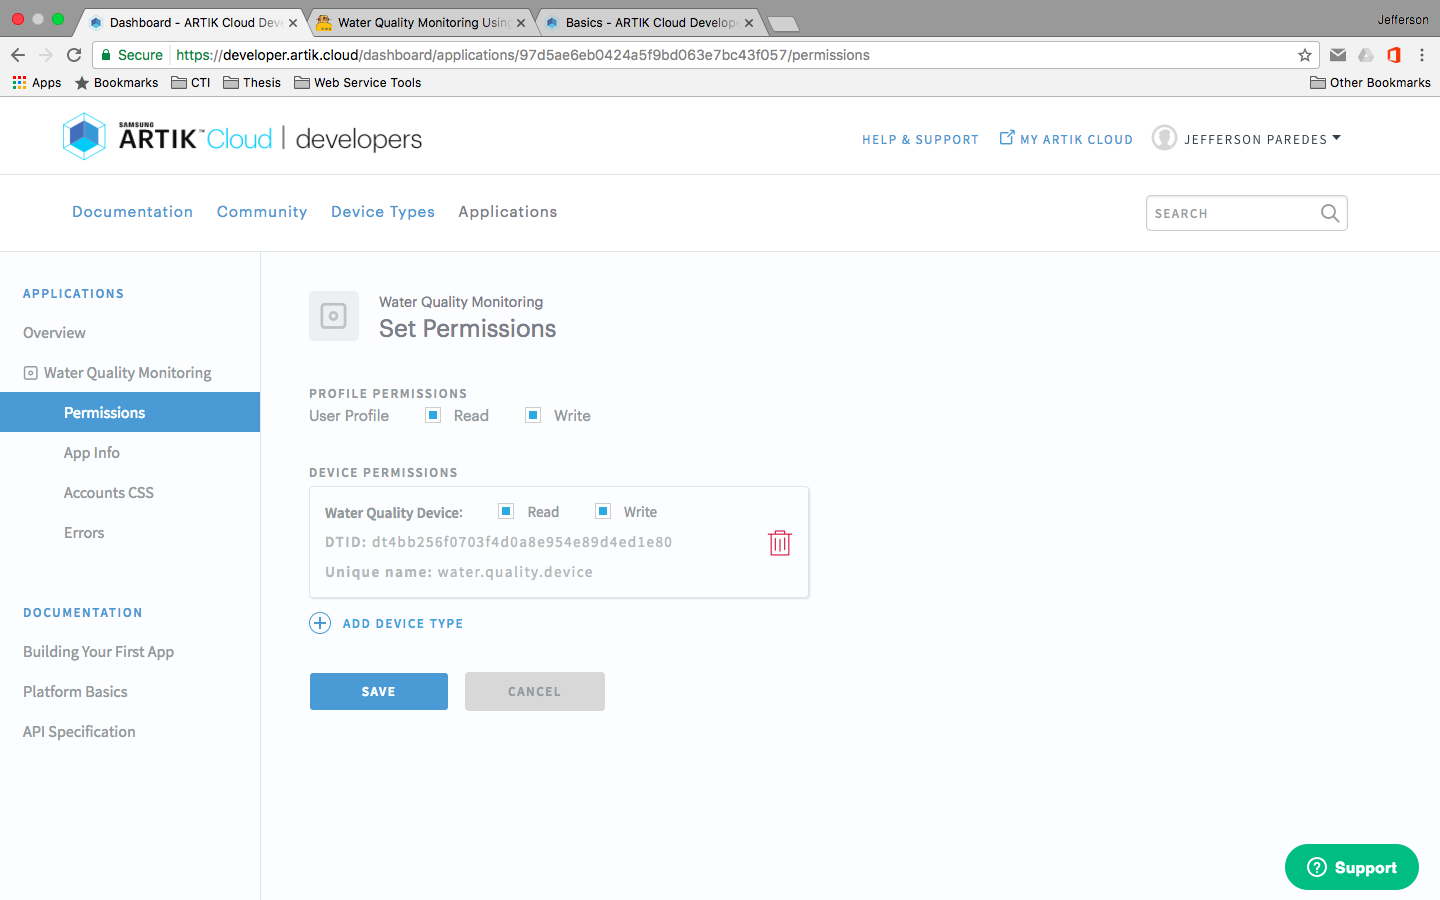Open a new browser tab
This screenshot has height=900, width=1440.
coord(783,23)
